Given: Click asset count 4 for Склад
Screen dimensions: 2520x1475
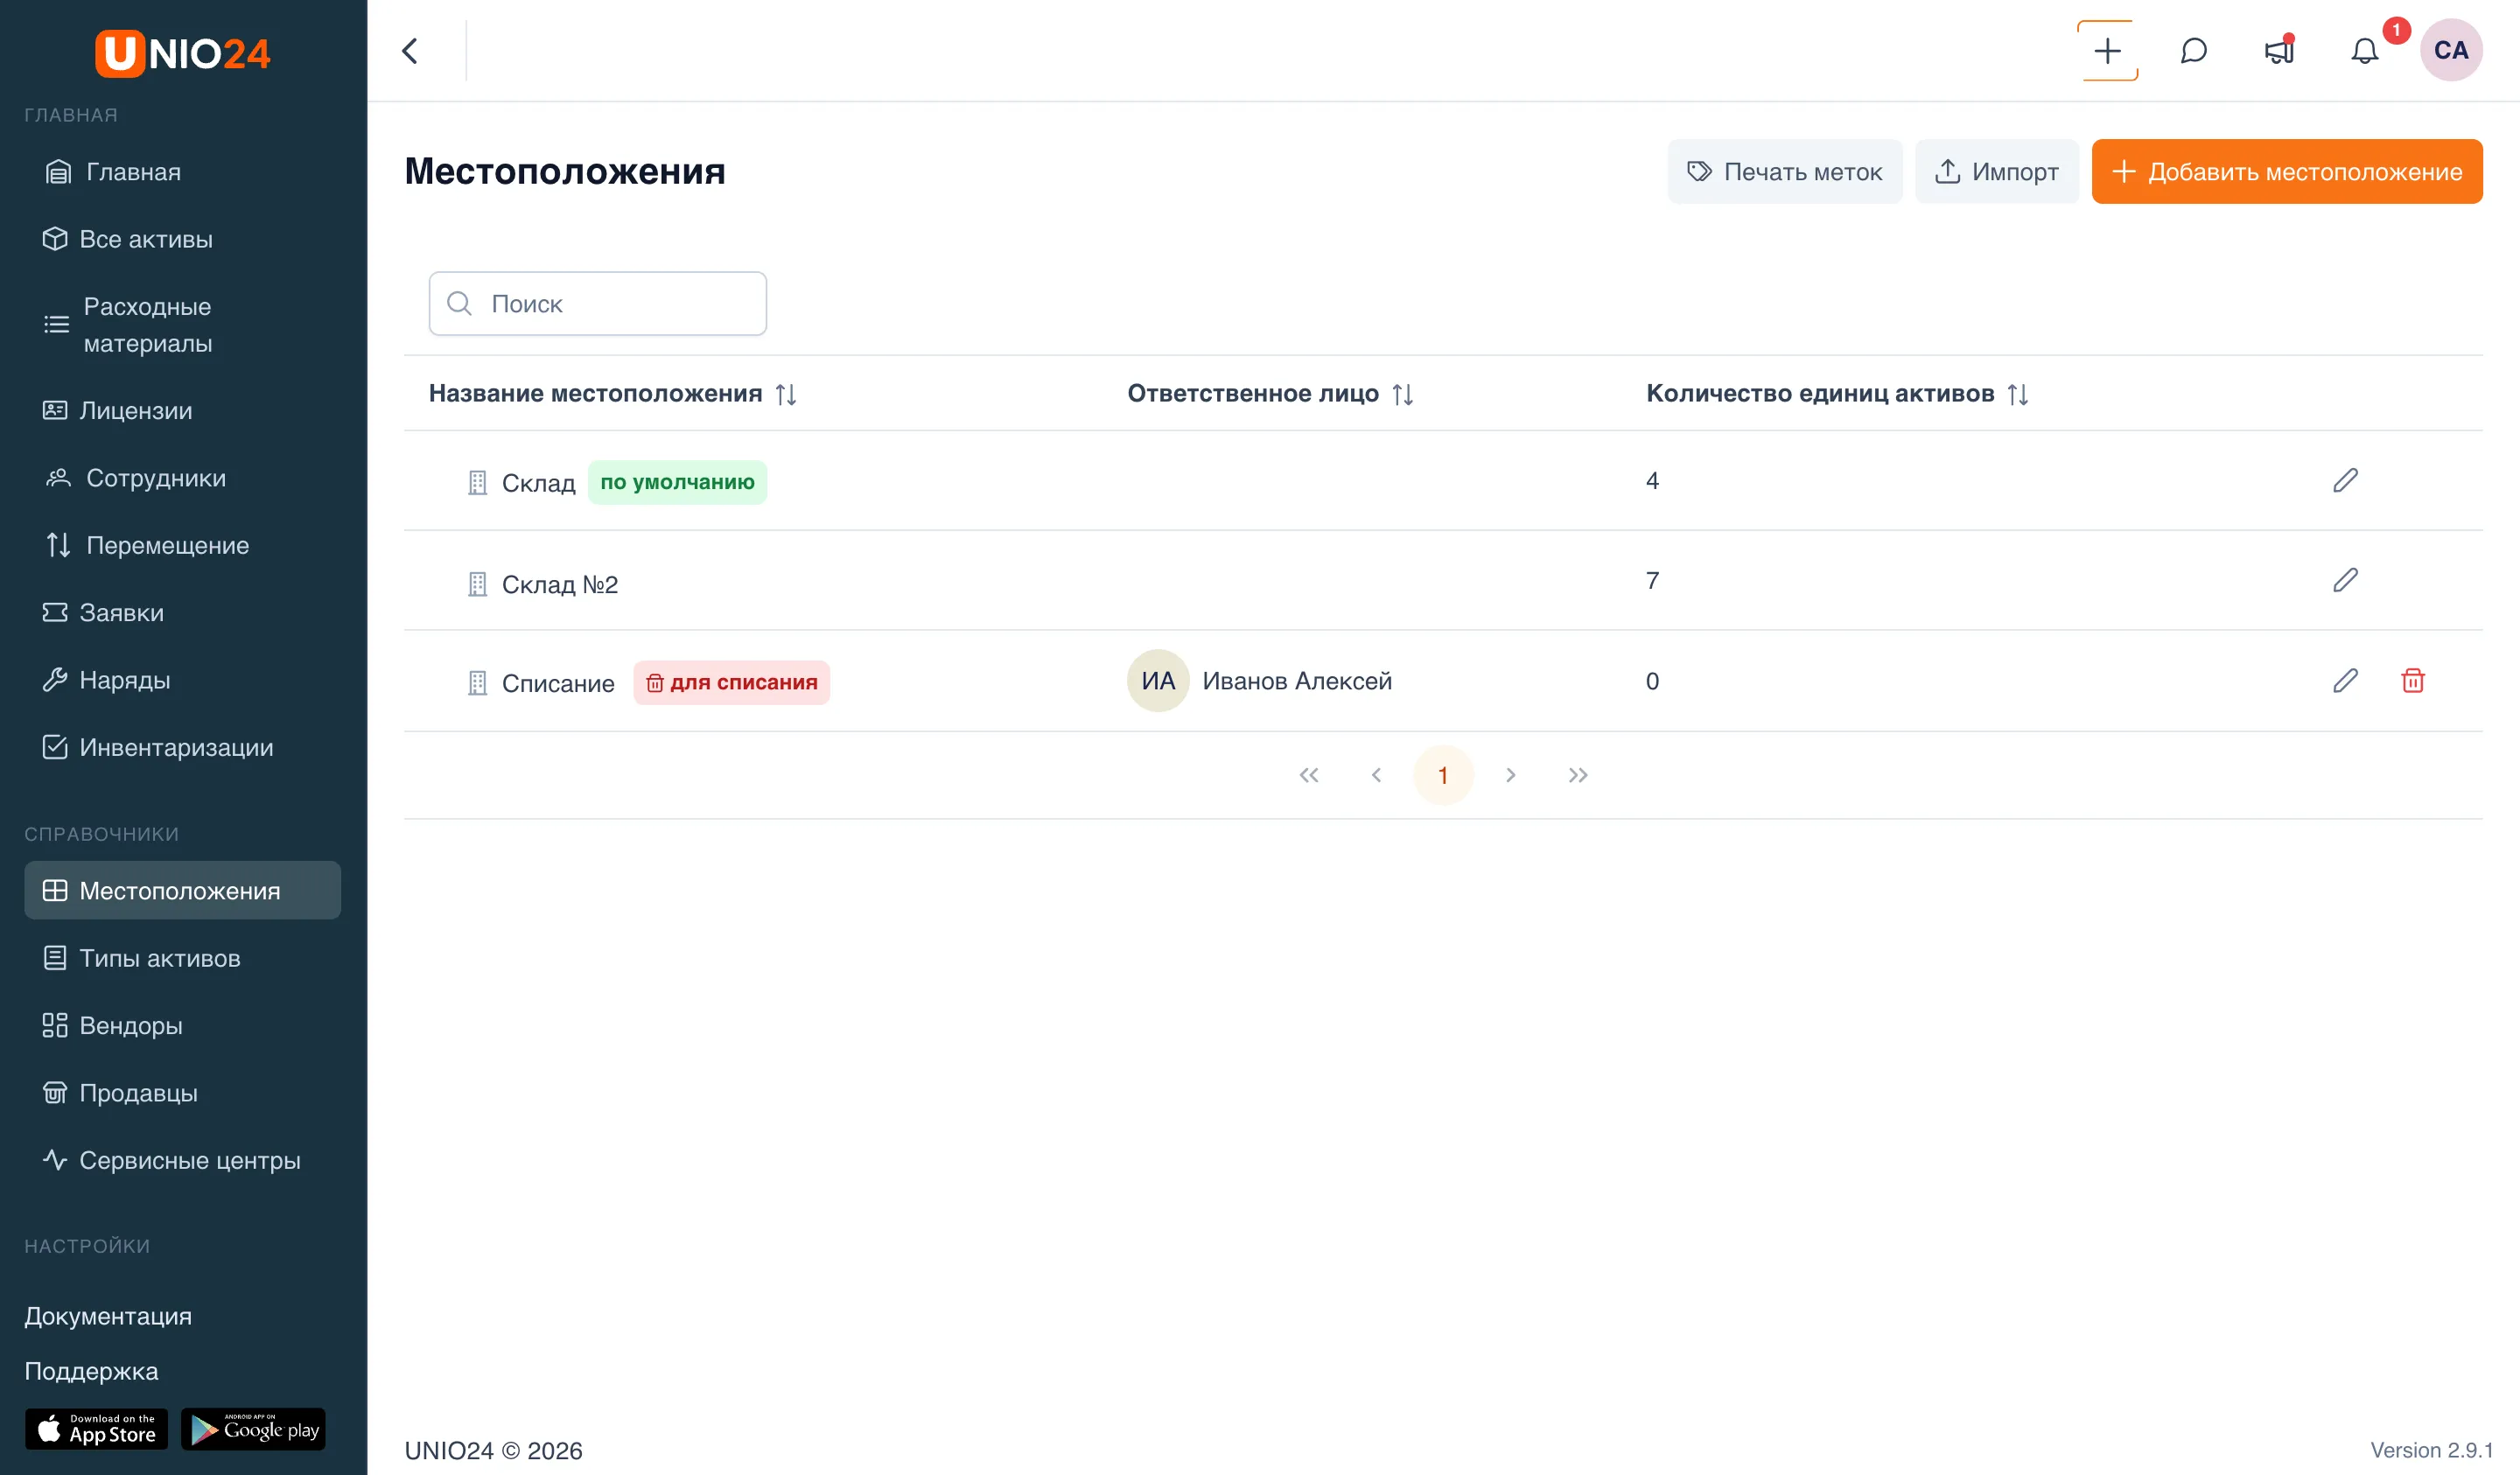Looking at the screenshot, I should click(x=1652, y=480).
